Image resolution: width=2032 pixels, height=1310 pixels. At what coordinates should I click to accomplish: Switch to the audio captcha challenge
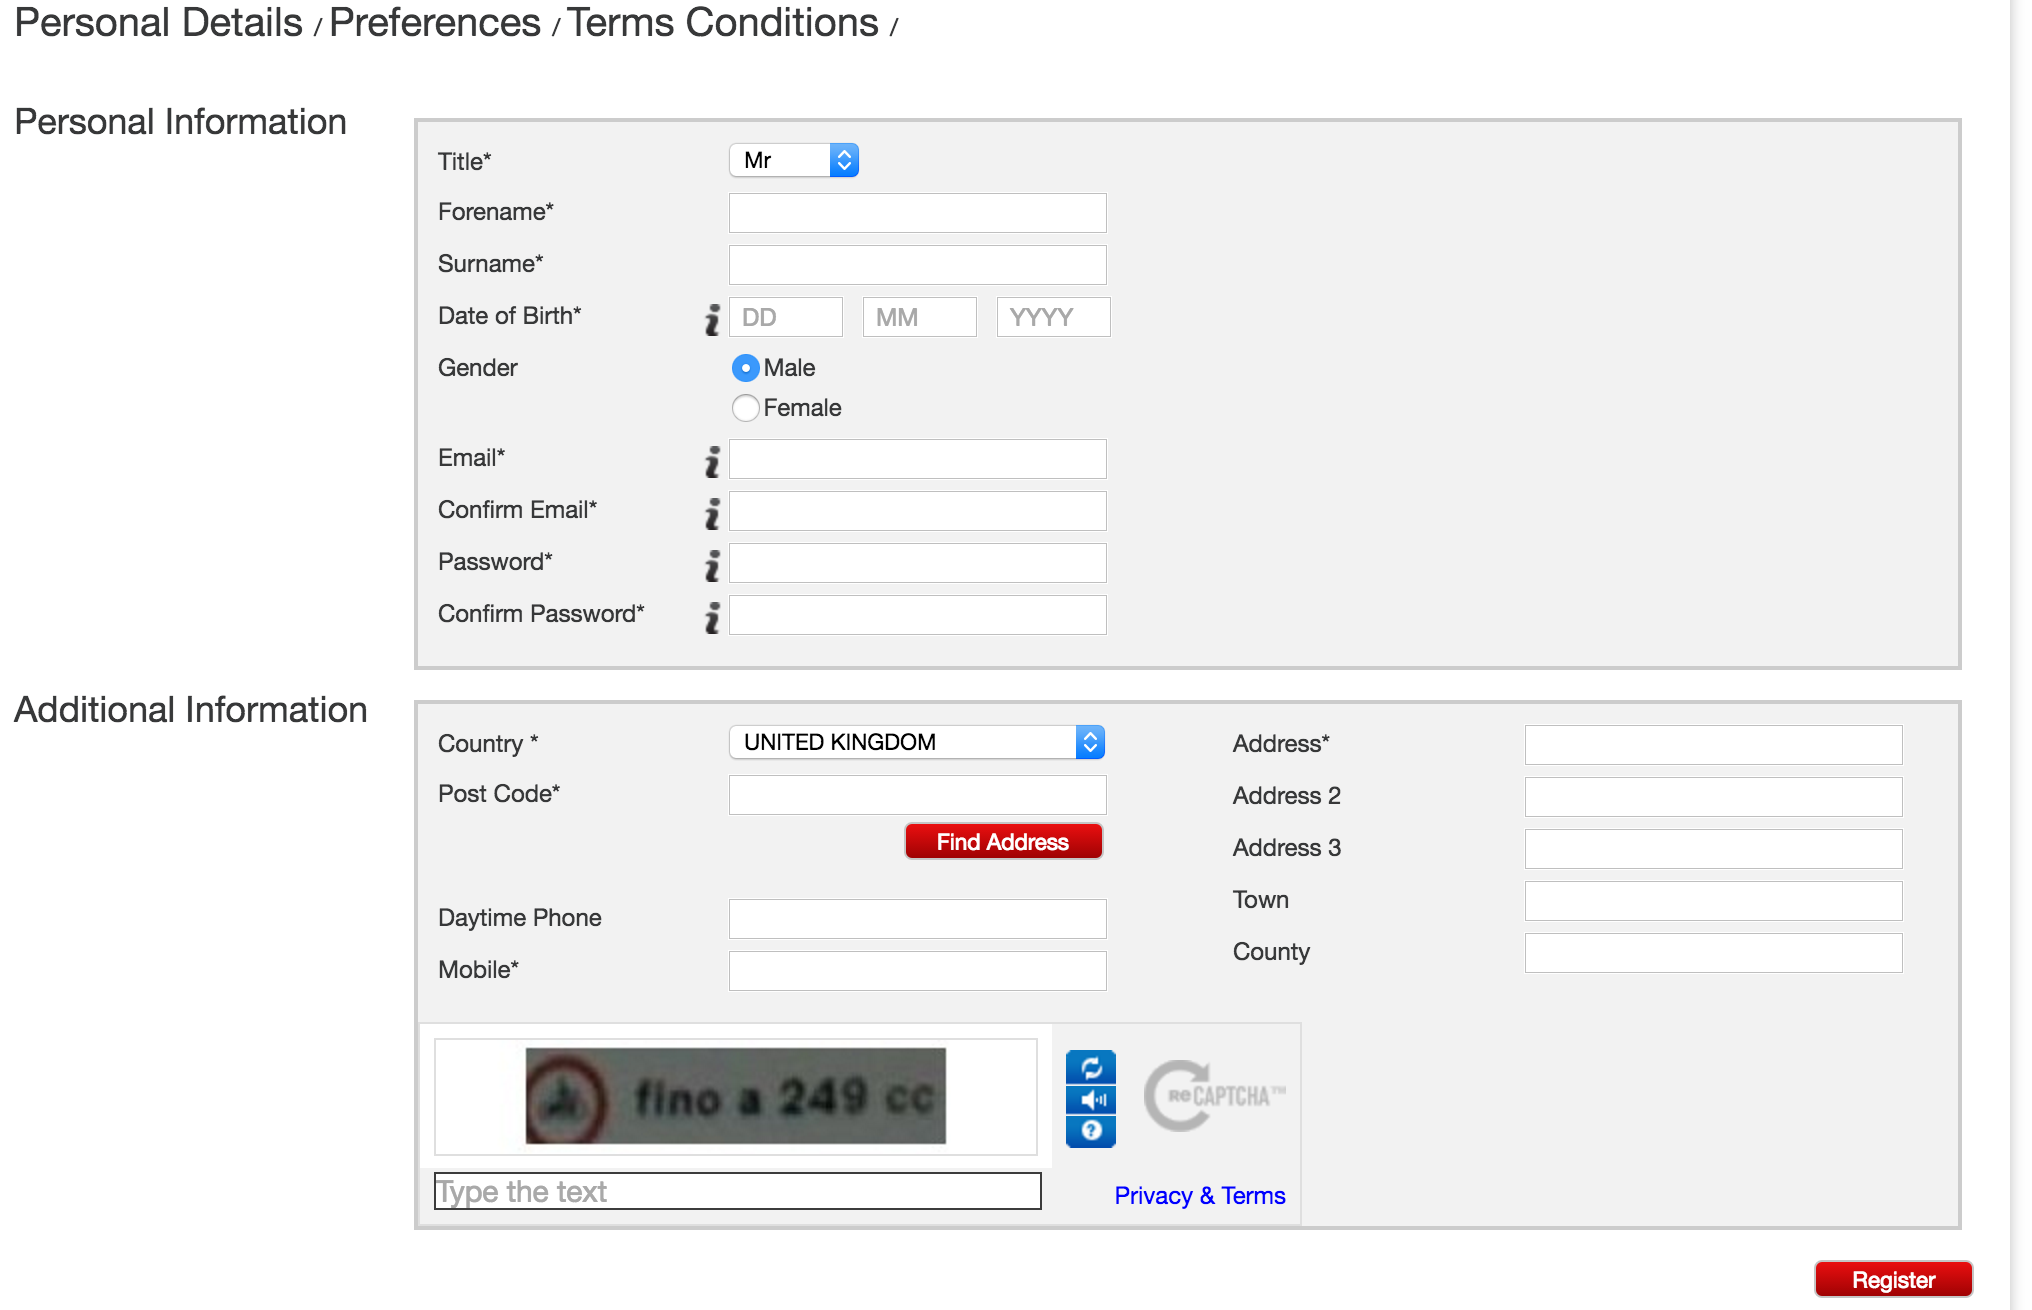(x=1090, y=1099)
